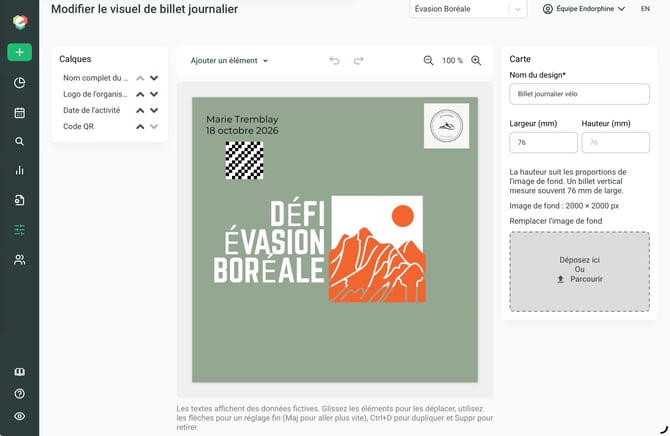The image size is (670, 436).
Task: Move Nom complet layer down
Action: click(154, 78)
